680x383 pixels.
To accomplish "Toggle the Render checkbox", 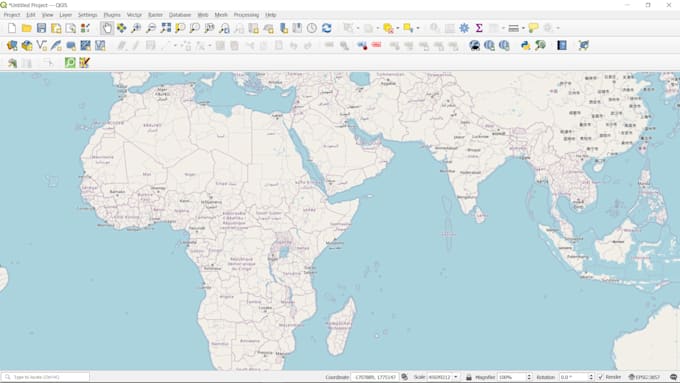I will pos(601,377).
